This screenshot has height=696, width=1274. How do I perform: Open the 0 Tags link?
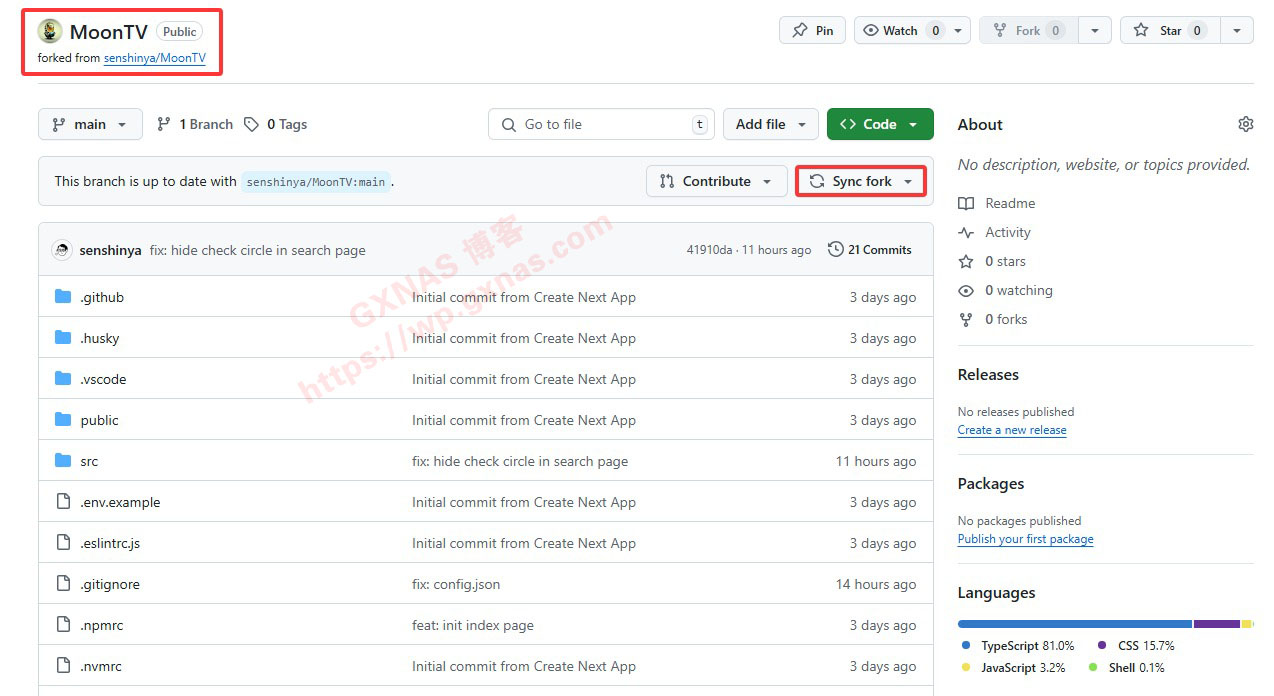(x=276, y=124)
